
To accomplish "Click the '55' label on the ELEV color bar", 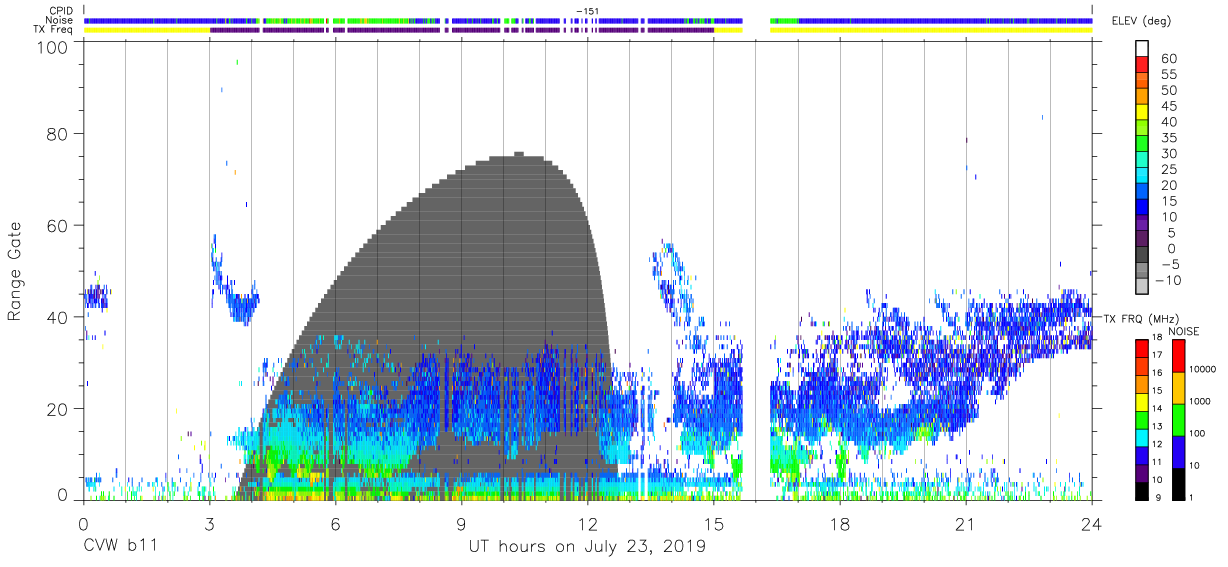I will point(1168,75).
